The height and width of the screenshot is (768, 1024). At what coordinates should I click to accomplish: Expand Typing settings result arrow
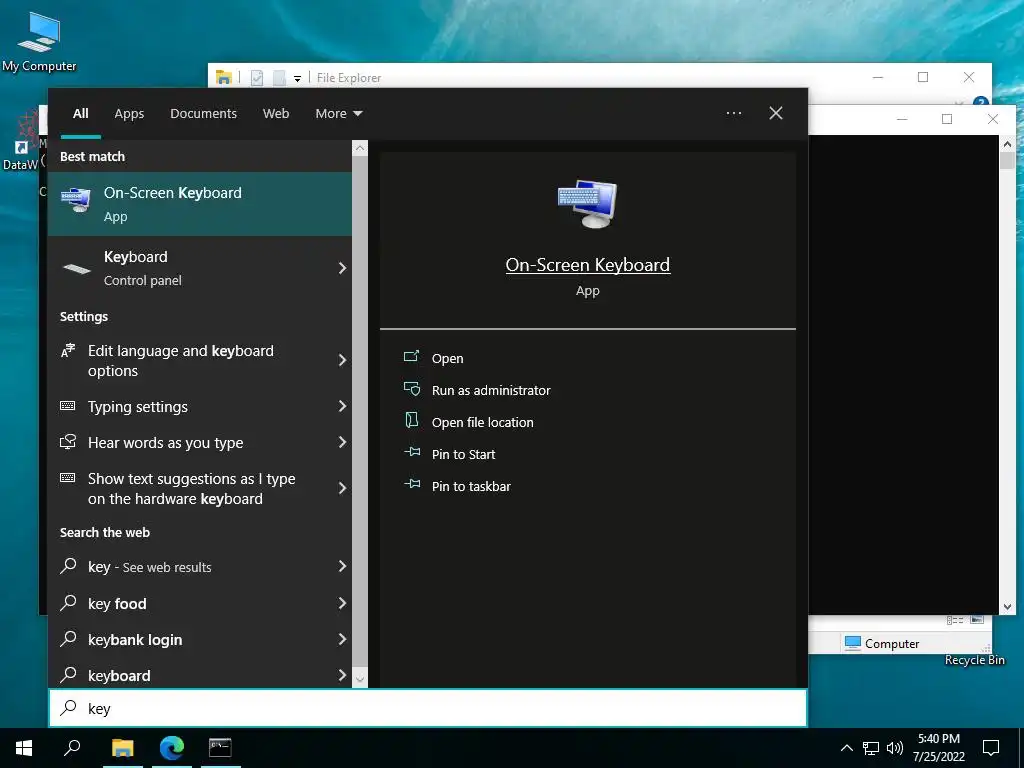click(x=342, y=406)
